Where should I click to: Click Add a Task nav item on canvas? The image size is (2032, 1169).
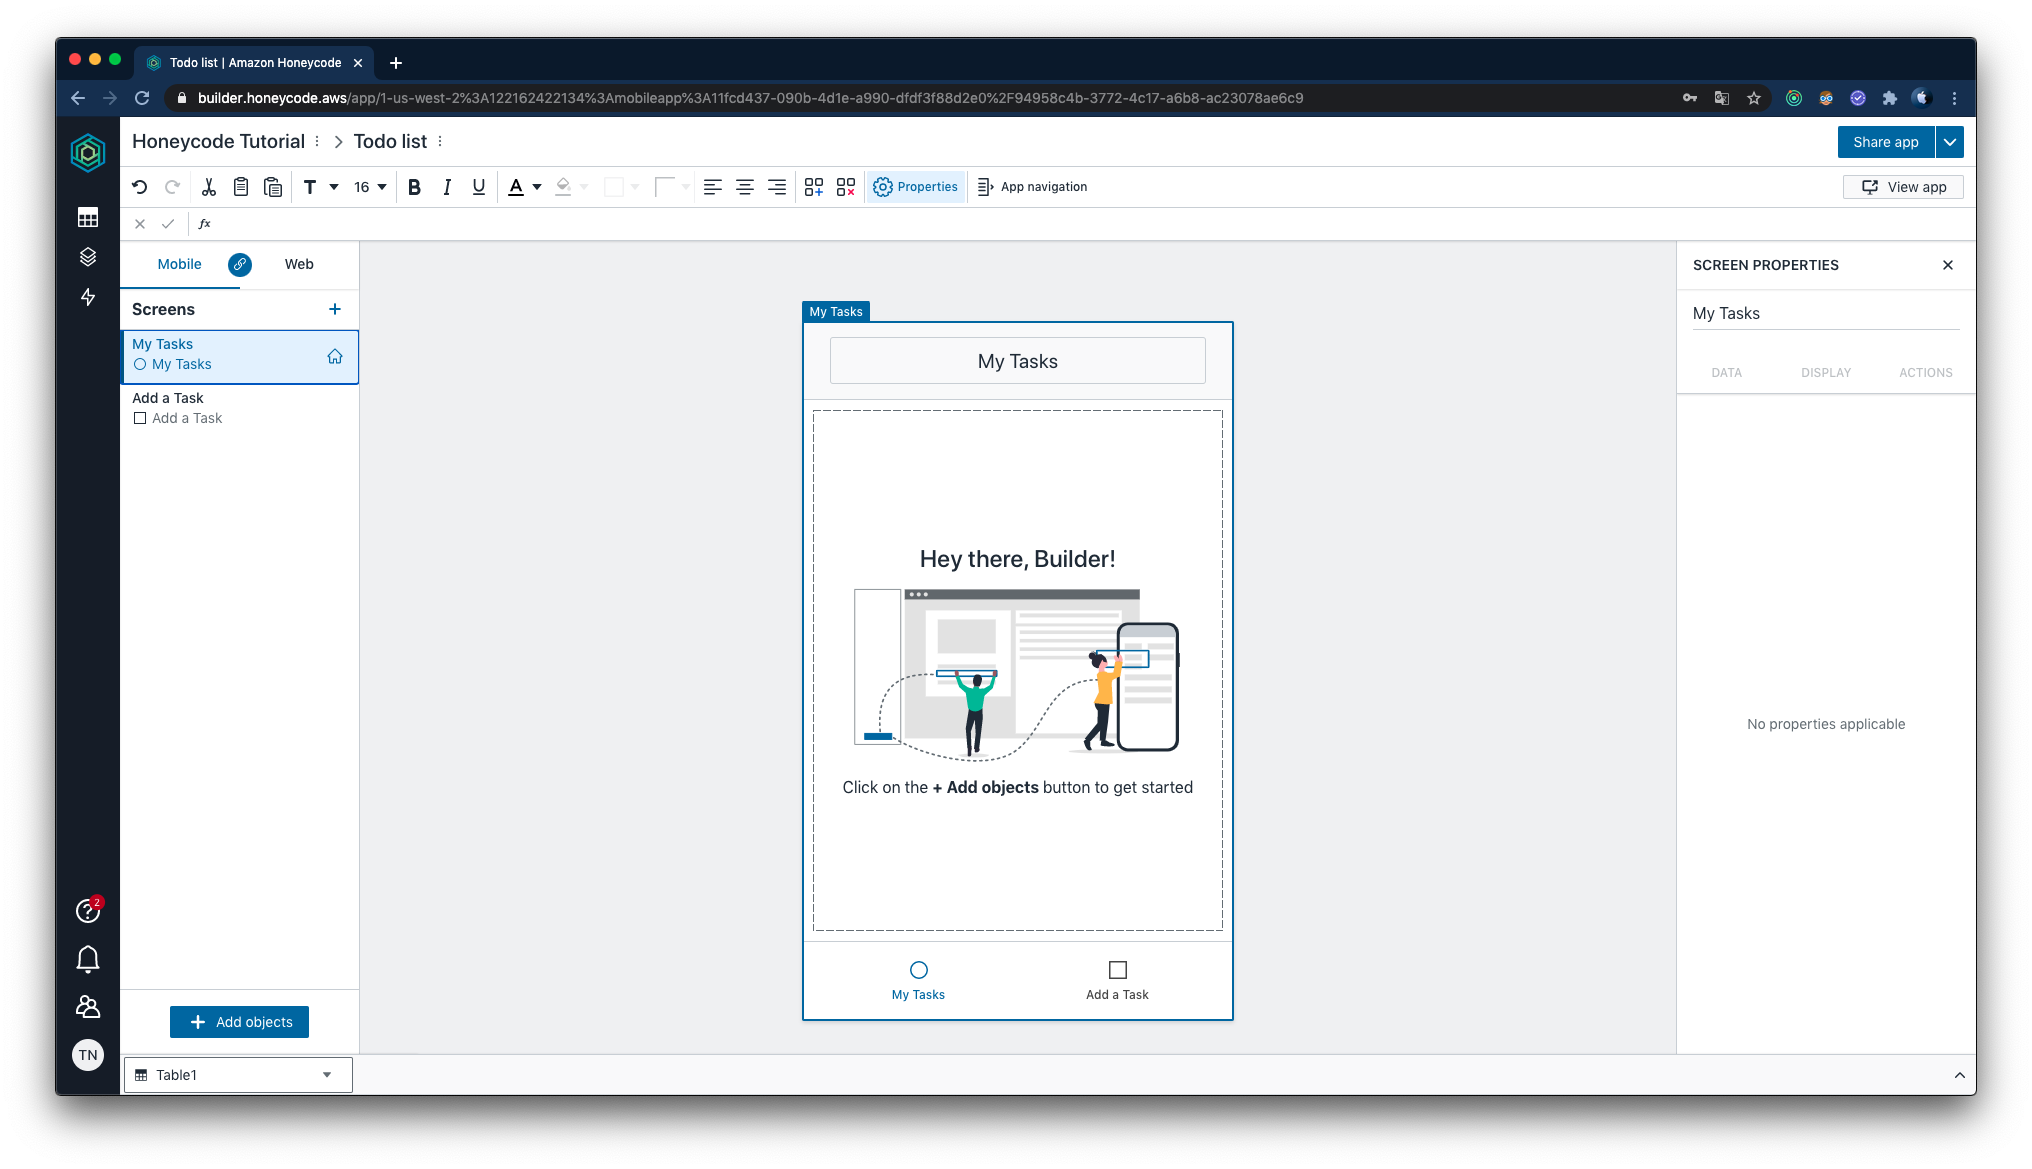tap(1117, 981)
